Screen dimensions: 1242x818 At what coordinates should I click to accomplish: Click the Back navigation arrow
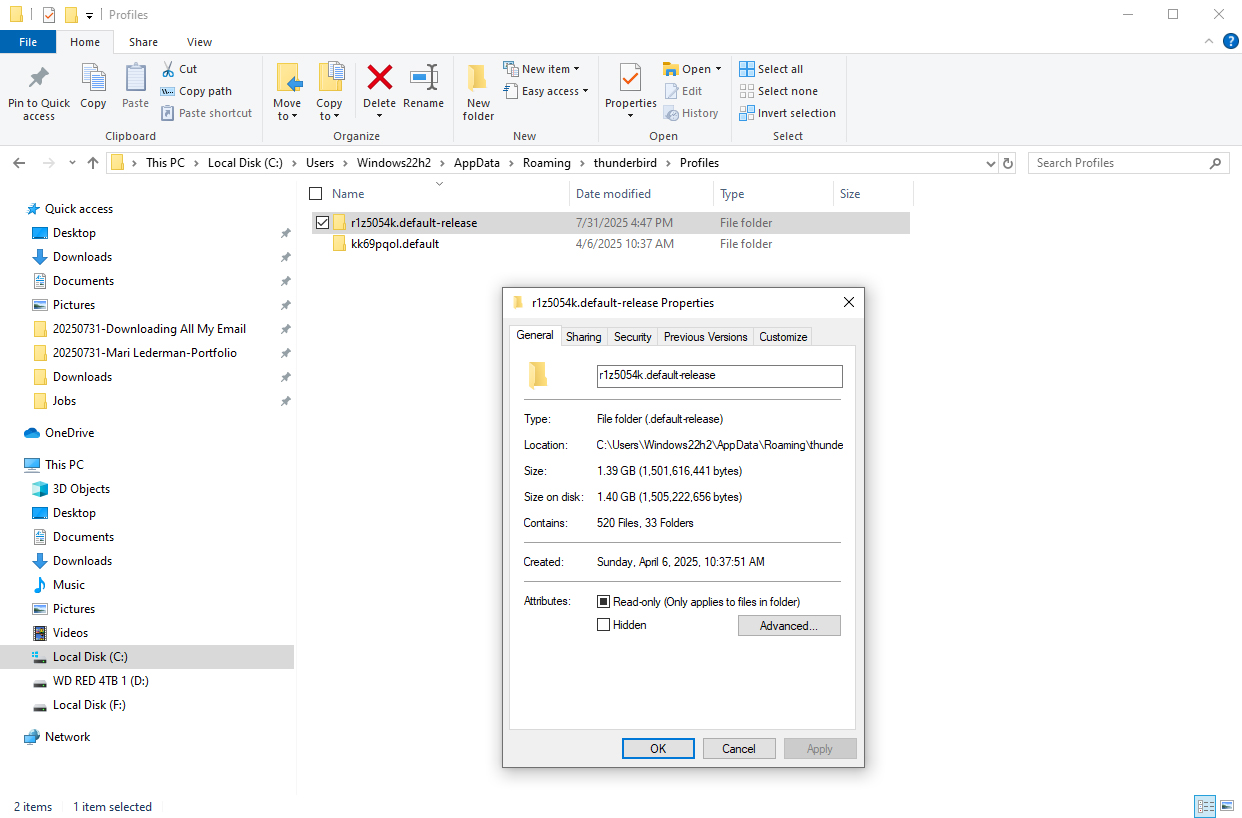tap(20, 163)
